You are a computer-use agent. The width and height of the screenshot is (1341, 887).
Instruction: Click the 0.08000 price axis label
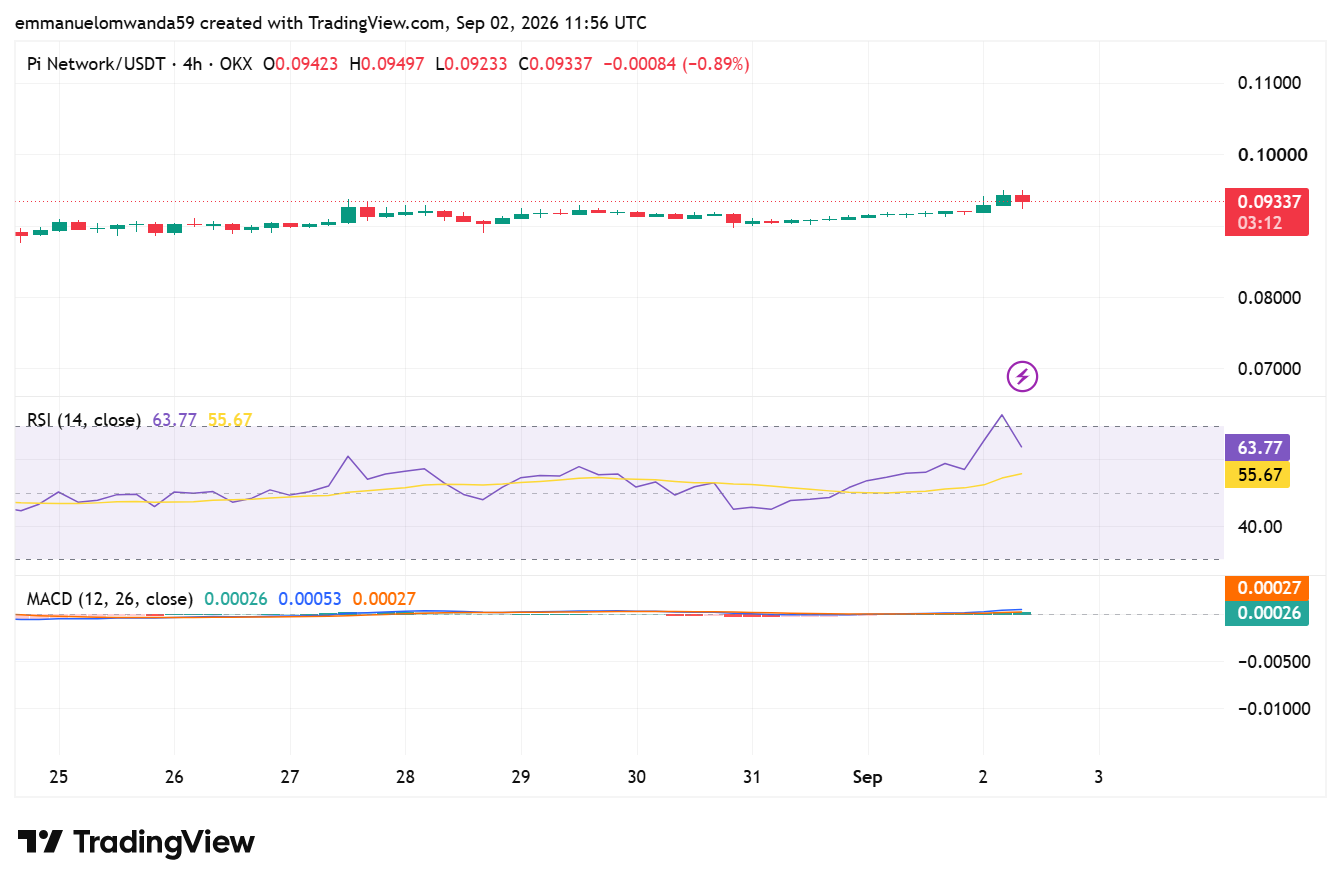pyautogui.click(x=1269, y=297)
